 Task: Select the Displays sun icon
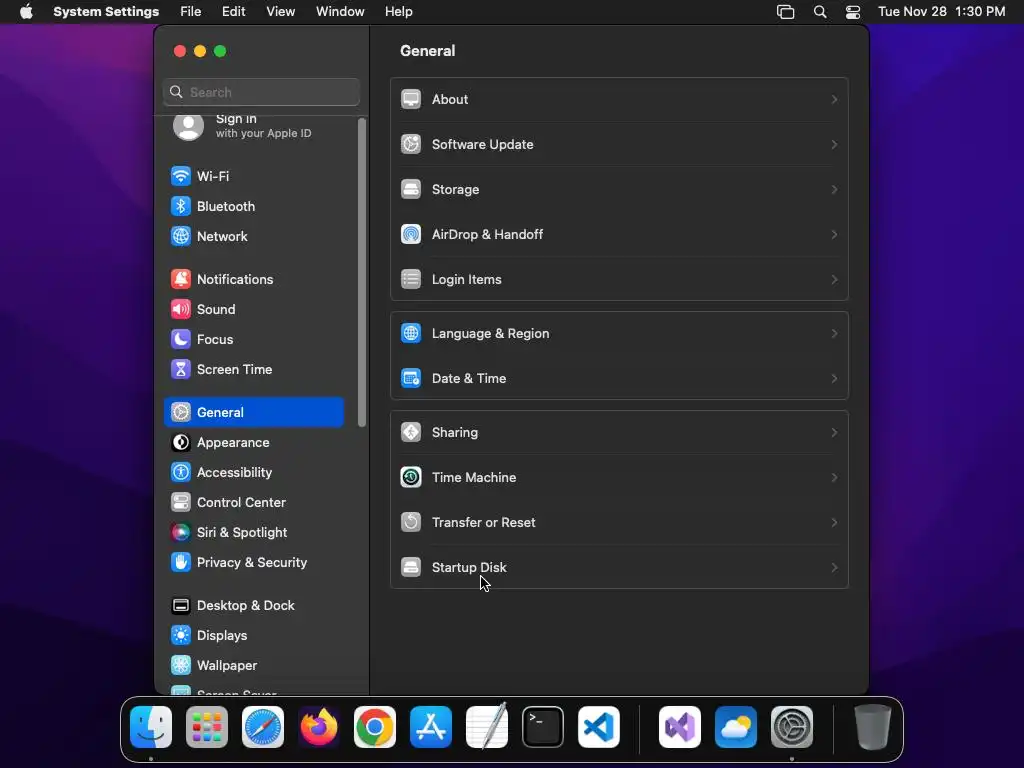[x=181, y=636]
